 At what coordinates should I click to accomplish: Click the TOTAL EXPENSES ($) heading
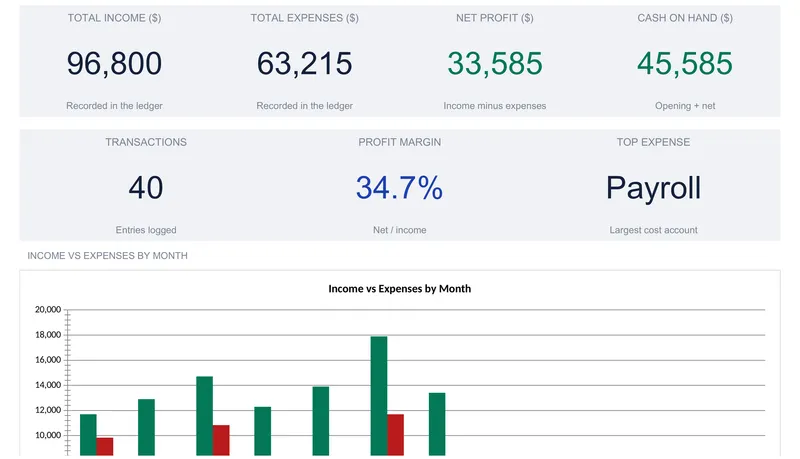pos(305,18)
